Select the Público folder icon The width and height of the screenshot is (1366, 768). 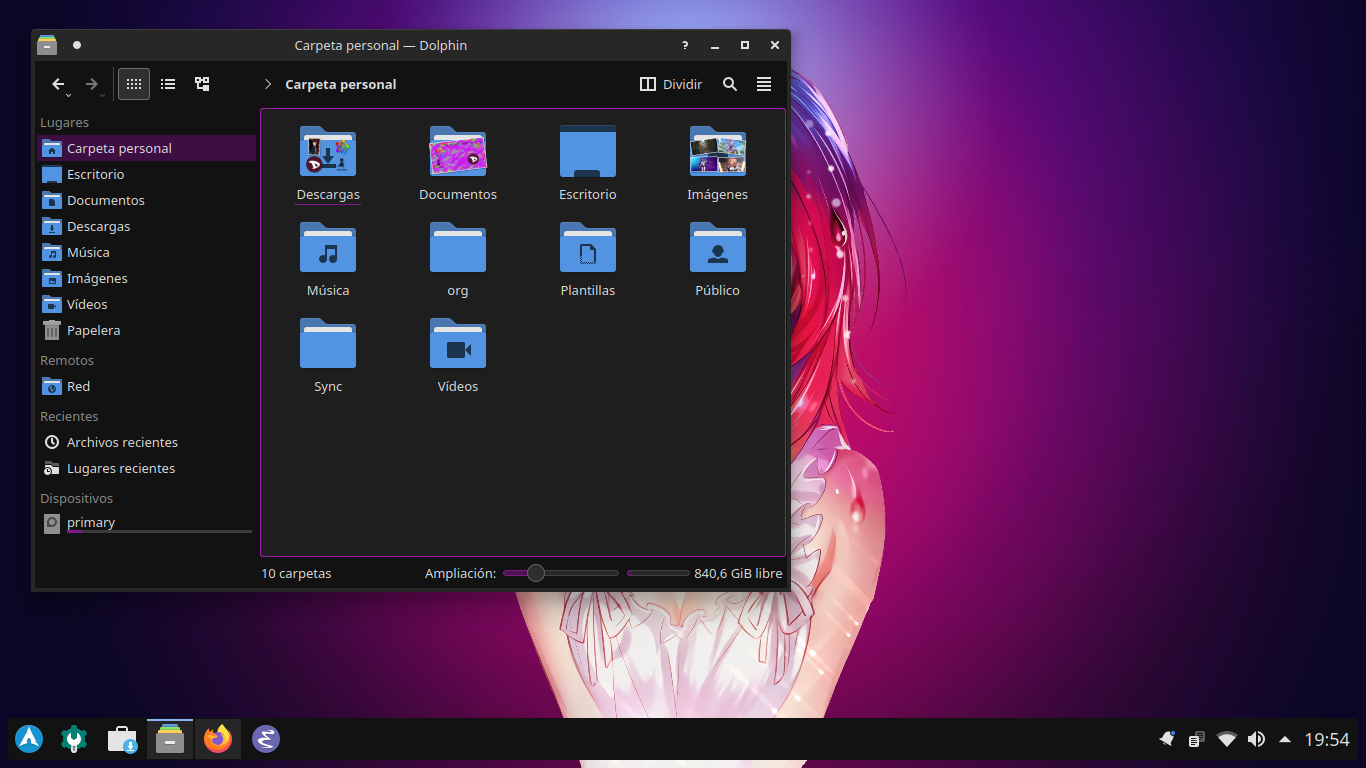coord(718,248)
